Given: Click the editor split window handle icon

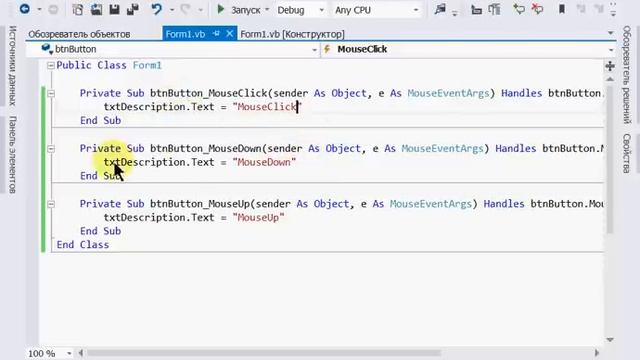Looking at the screenshot, I should pyautogui.click(x=610, y=66).
